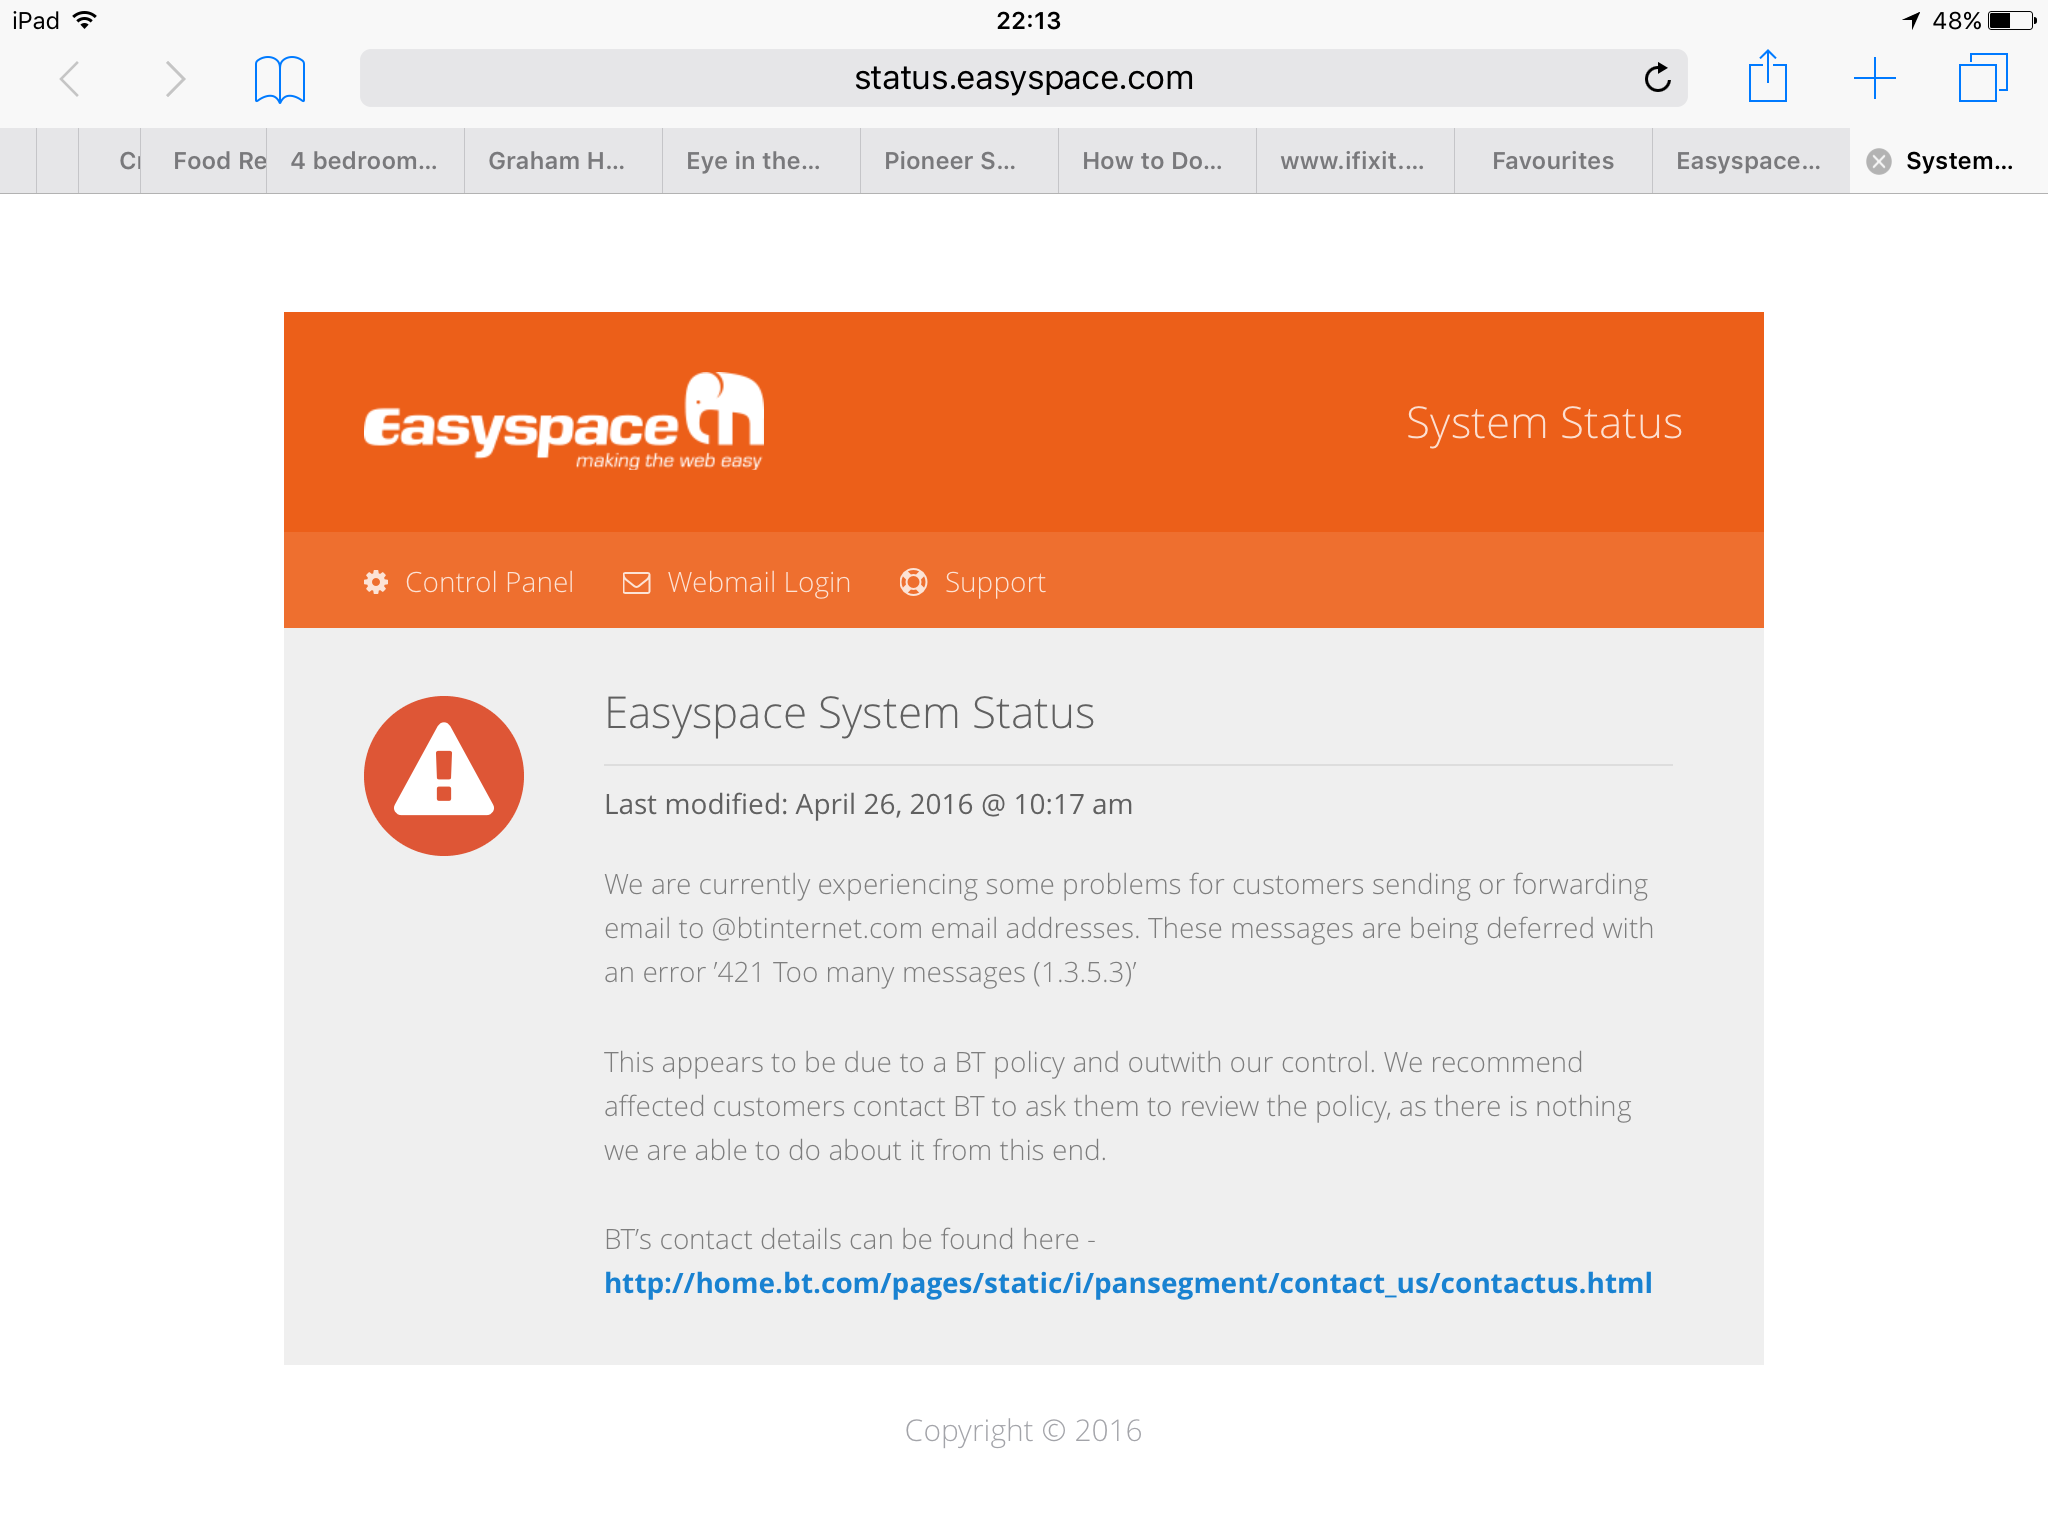Select the 4 bedroom... tab
2048x1536 pixels.
click(364, 161)
